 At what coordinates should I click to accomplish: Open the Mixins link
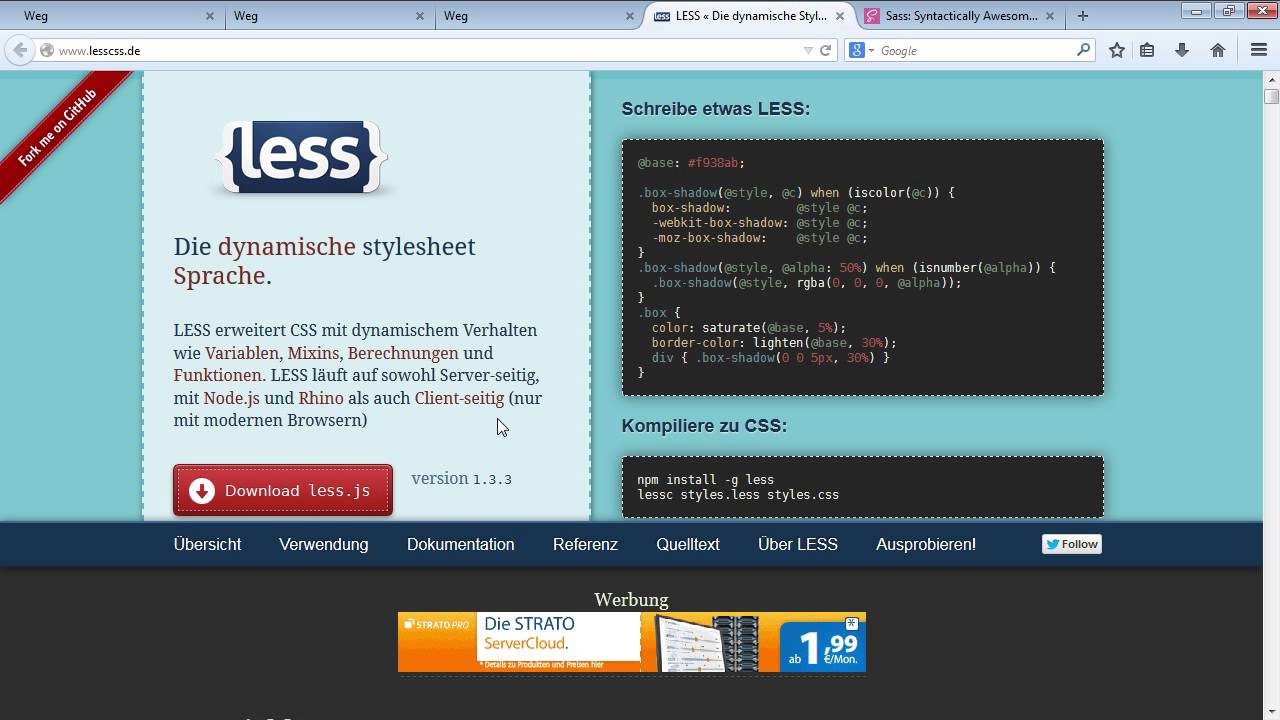(313, 353)
